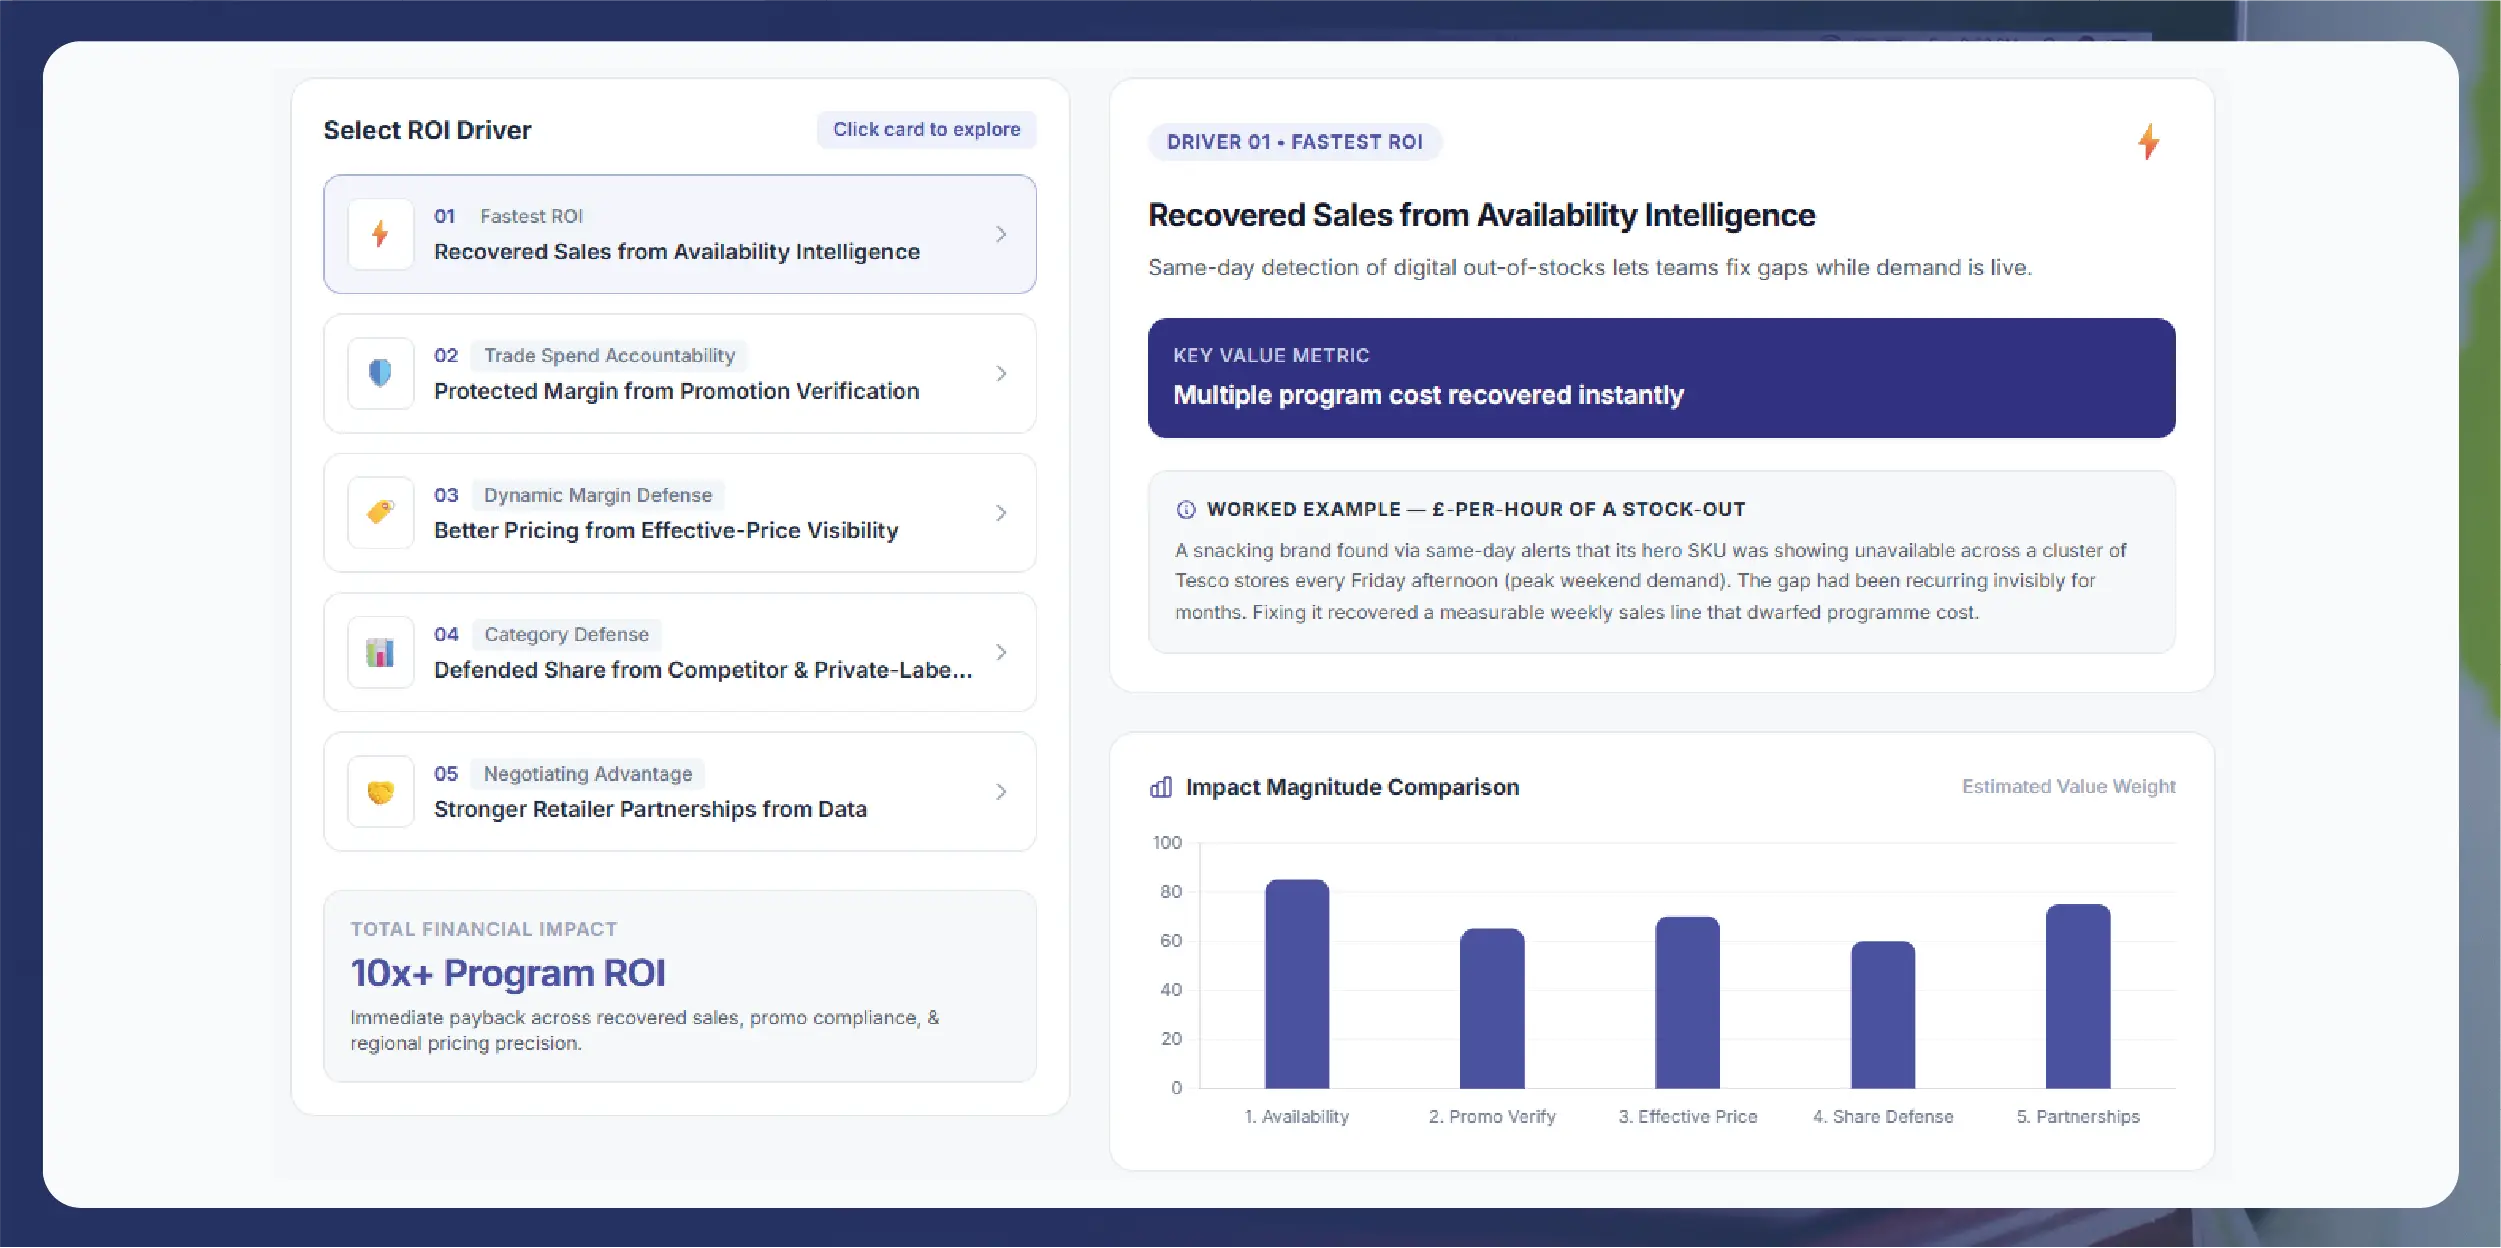Viewport: 2501px width, 1248px height.
Task: Click the large lightning bolt in driver detail panel
Action: pyautogui.click(x=2148, y=142)
